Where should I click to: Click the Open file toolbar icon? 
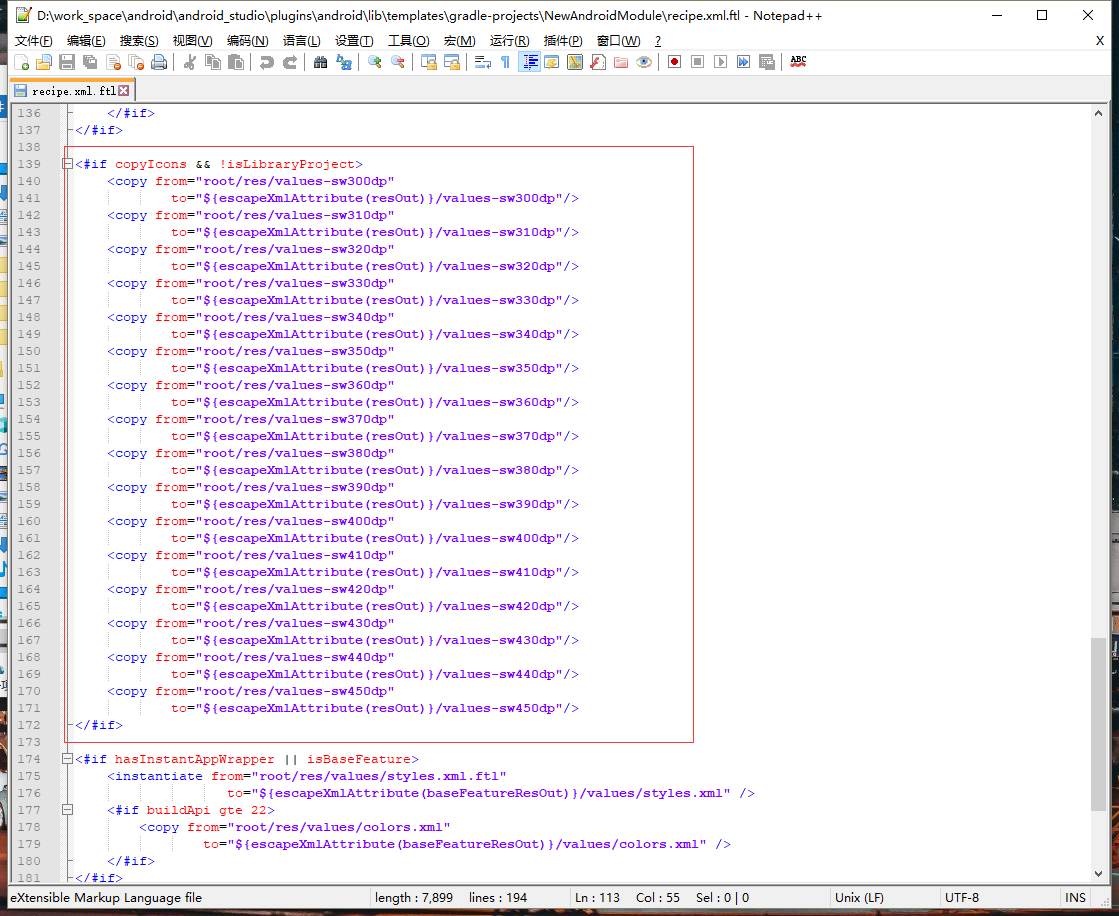pyautogui.click(x=44, y=63)
